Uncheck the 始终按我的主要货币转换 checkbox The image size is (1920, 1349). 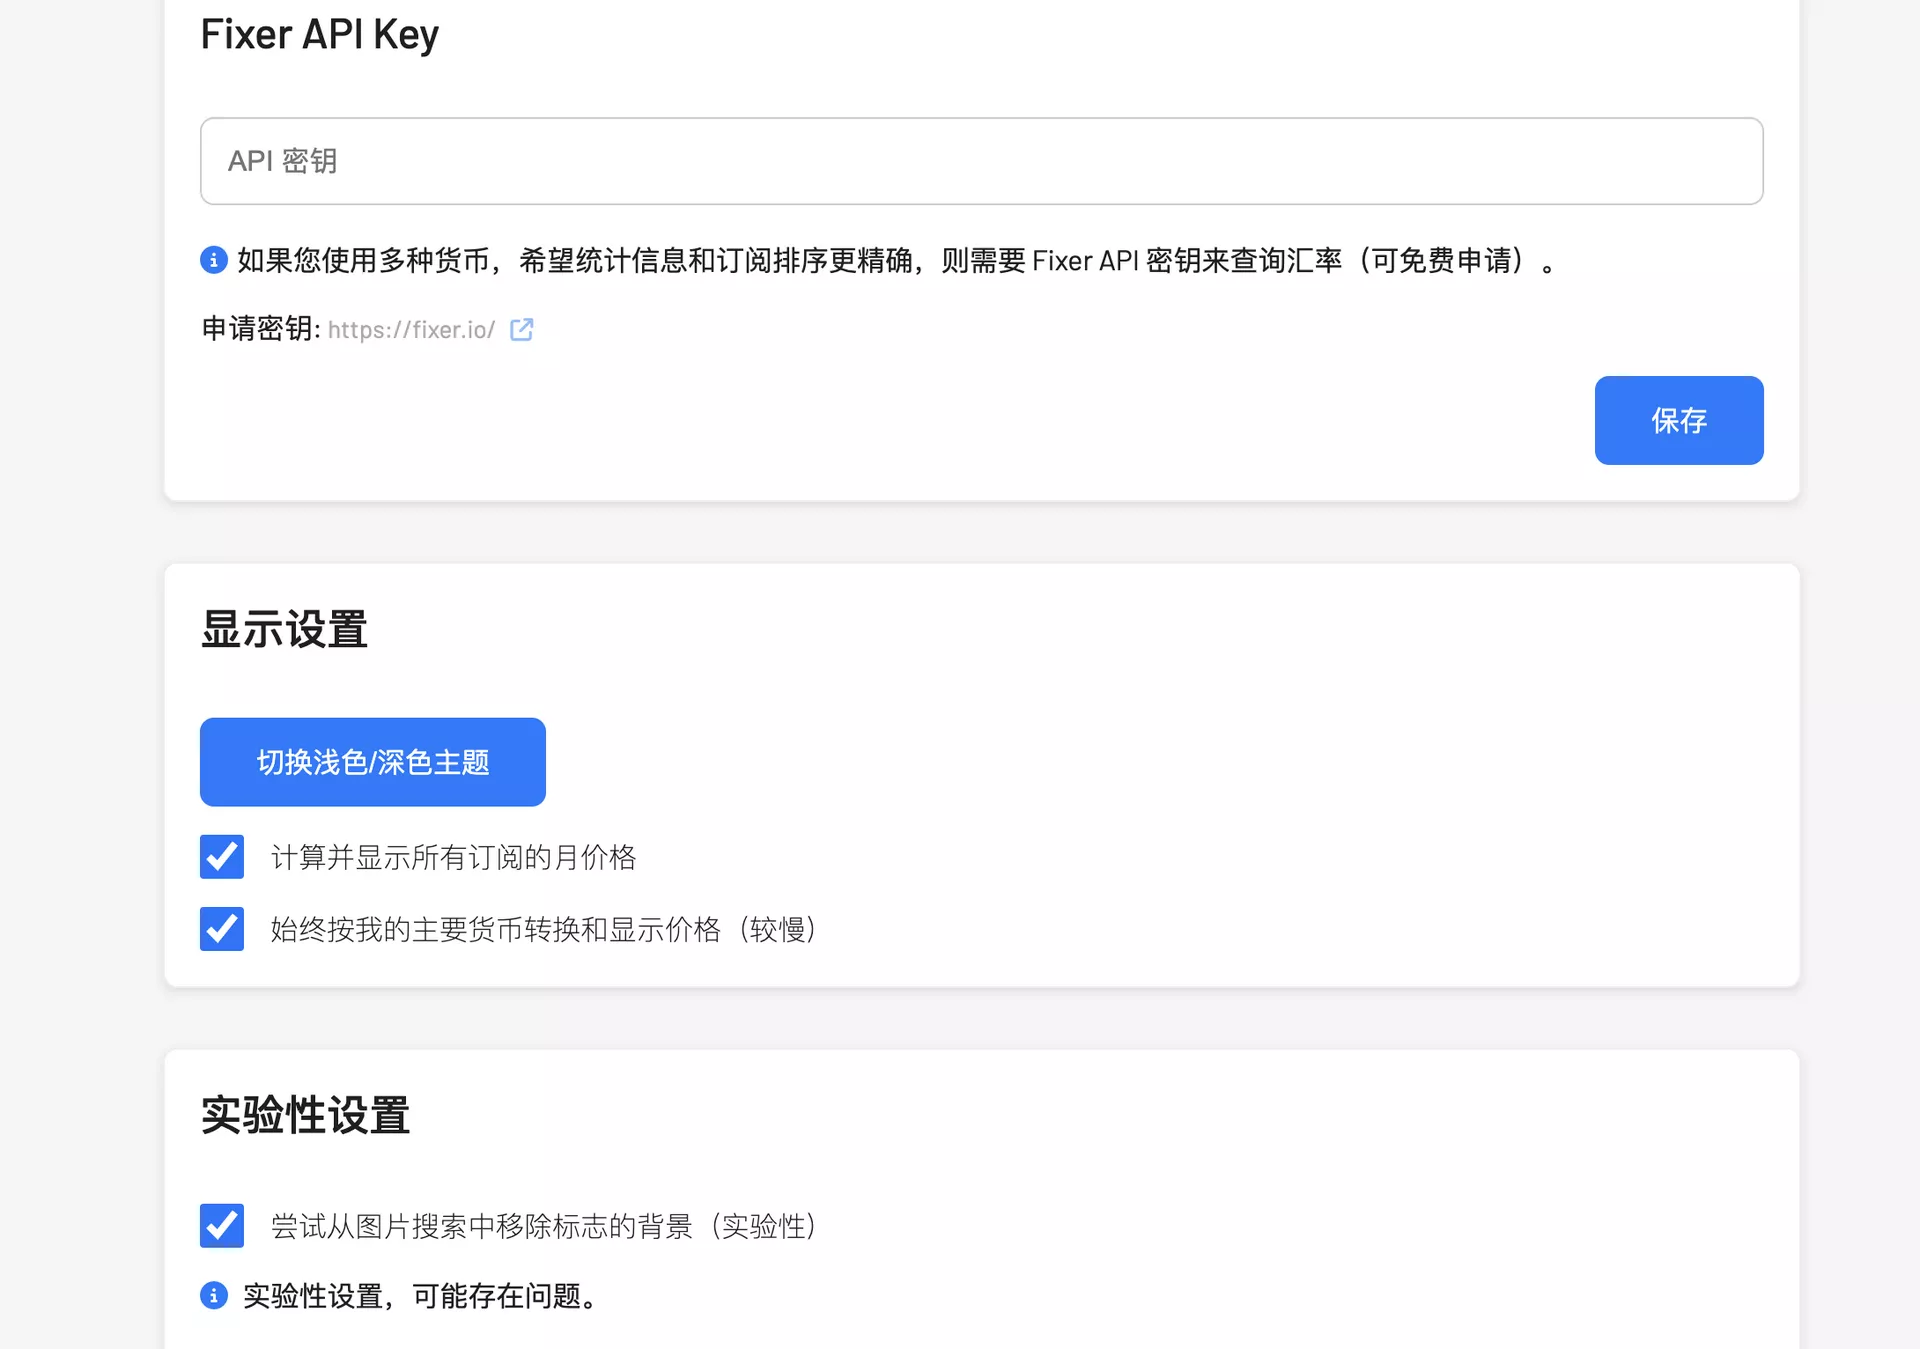[x=222, y=929]
